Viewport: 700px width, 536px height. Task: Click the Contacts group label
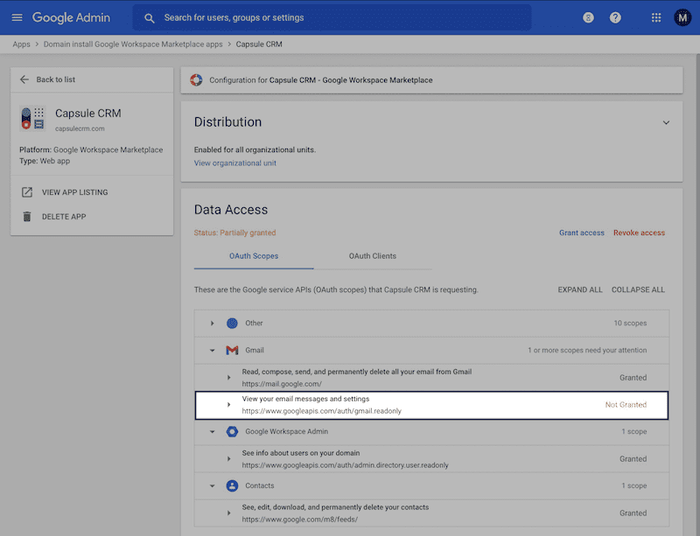click(x=259, y=486)
